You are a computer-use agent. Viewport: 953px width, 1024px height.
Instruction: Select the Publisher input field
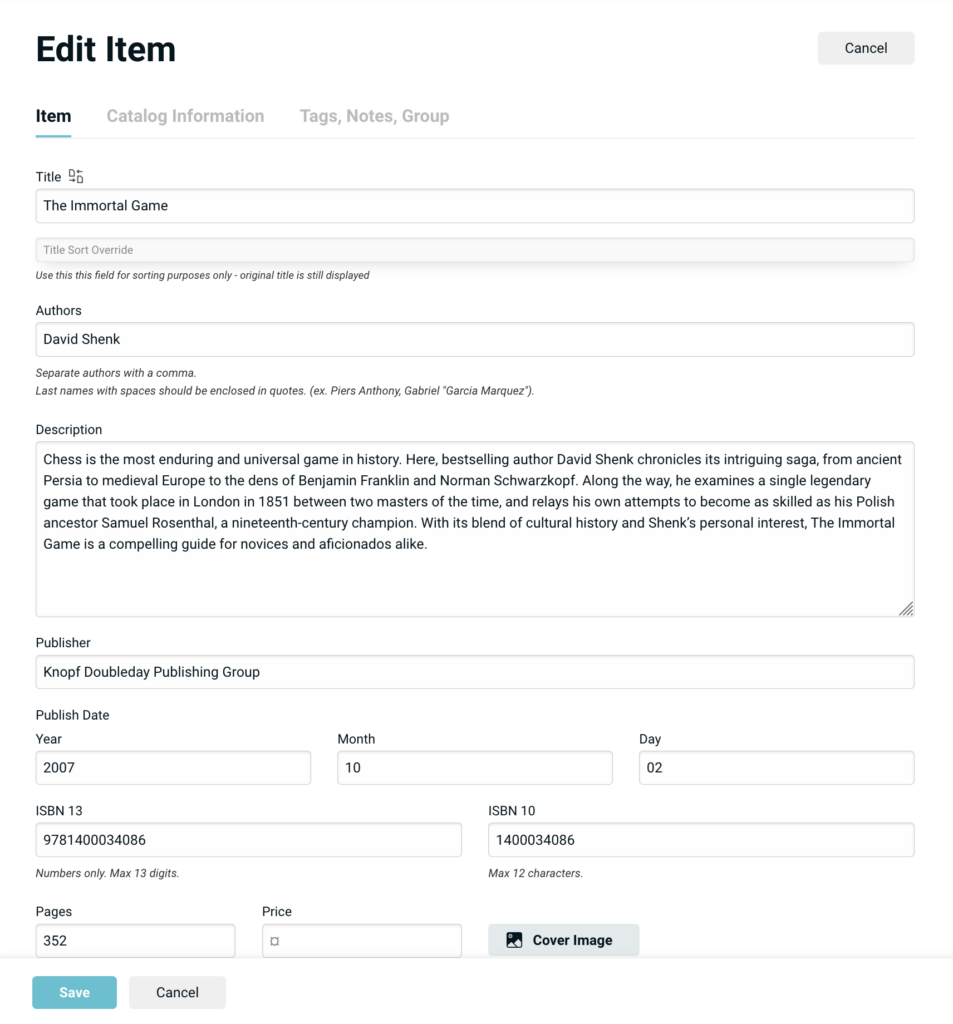[x=474, y=672]
